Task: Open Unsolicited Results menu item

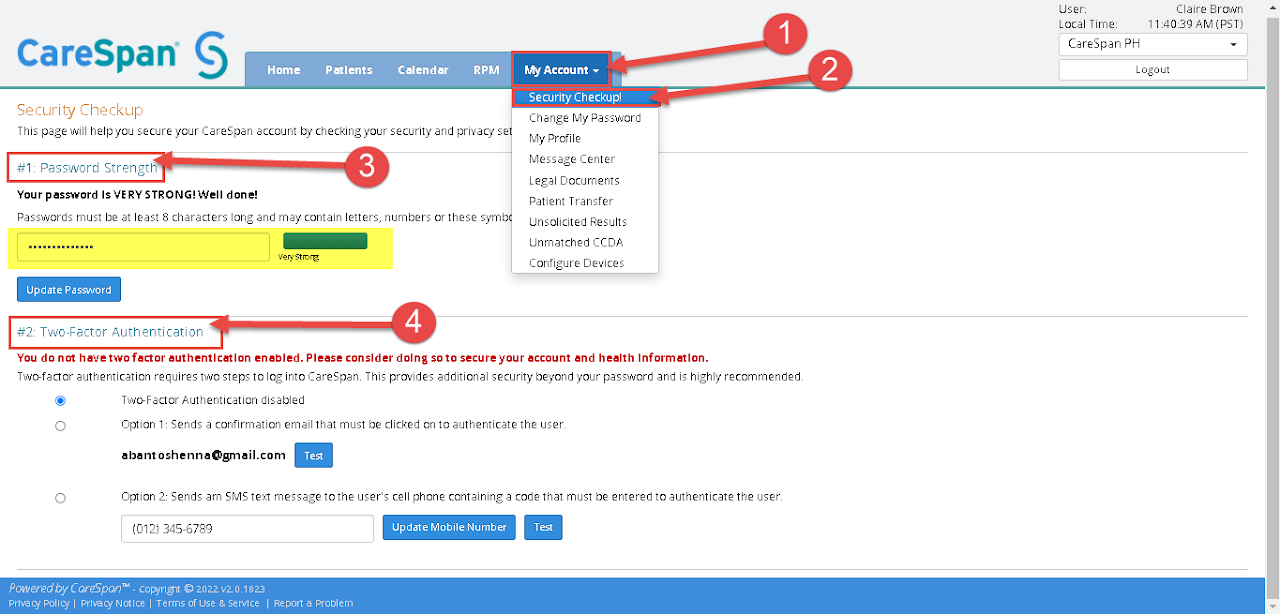Action: pyautogui.click(x=578, y=222)
